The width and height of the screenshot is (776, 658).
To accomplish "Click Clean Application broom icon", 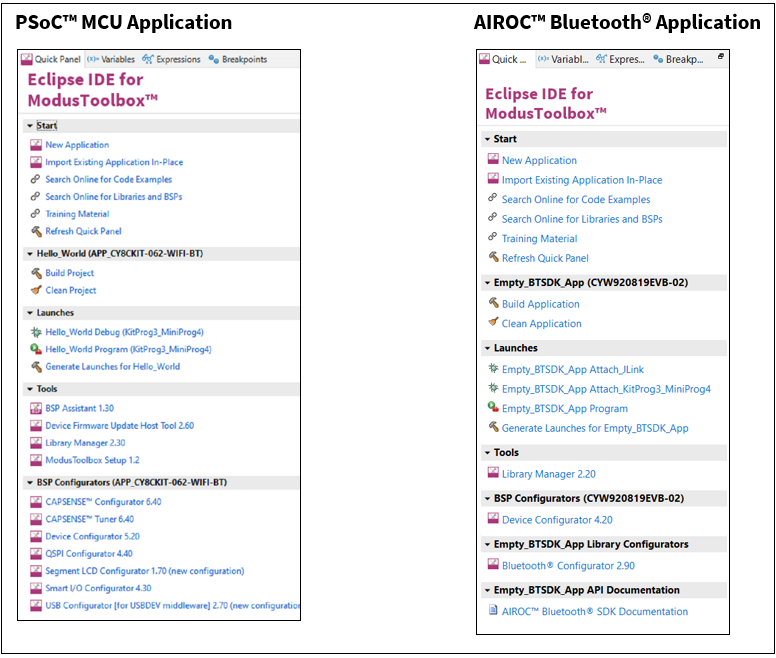I will click(493, 323).
